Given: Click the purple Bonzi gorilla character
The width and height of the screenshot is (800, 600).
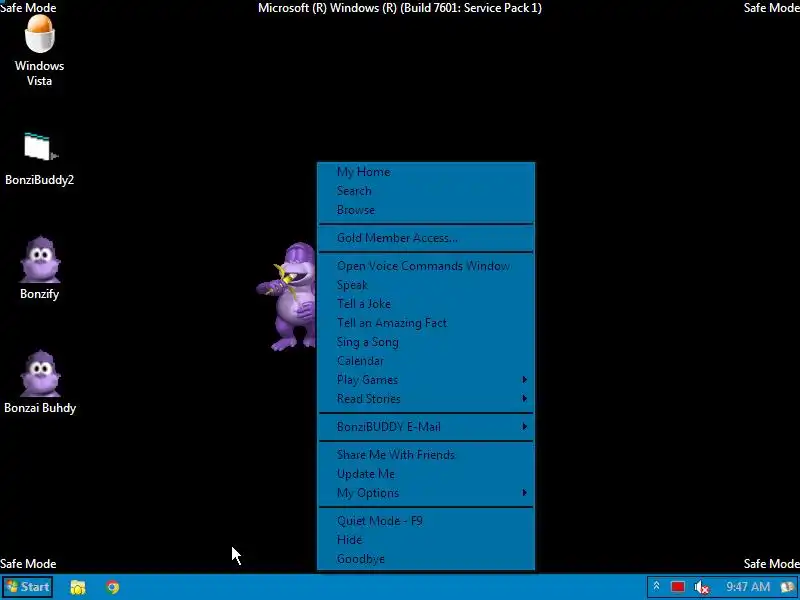Looking at the screenshot, I should point(287,297).
